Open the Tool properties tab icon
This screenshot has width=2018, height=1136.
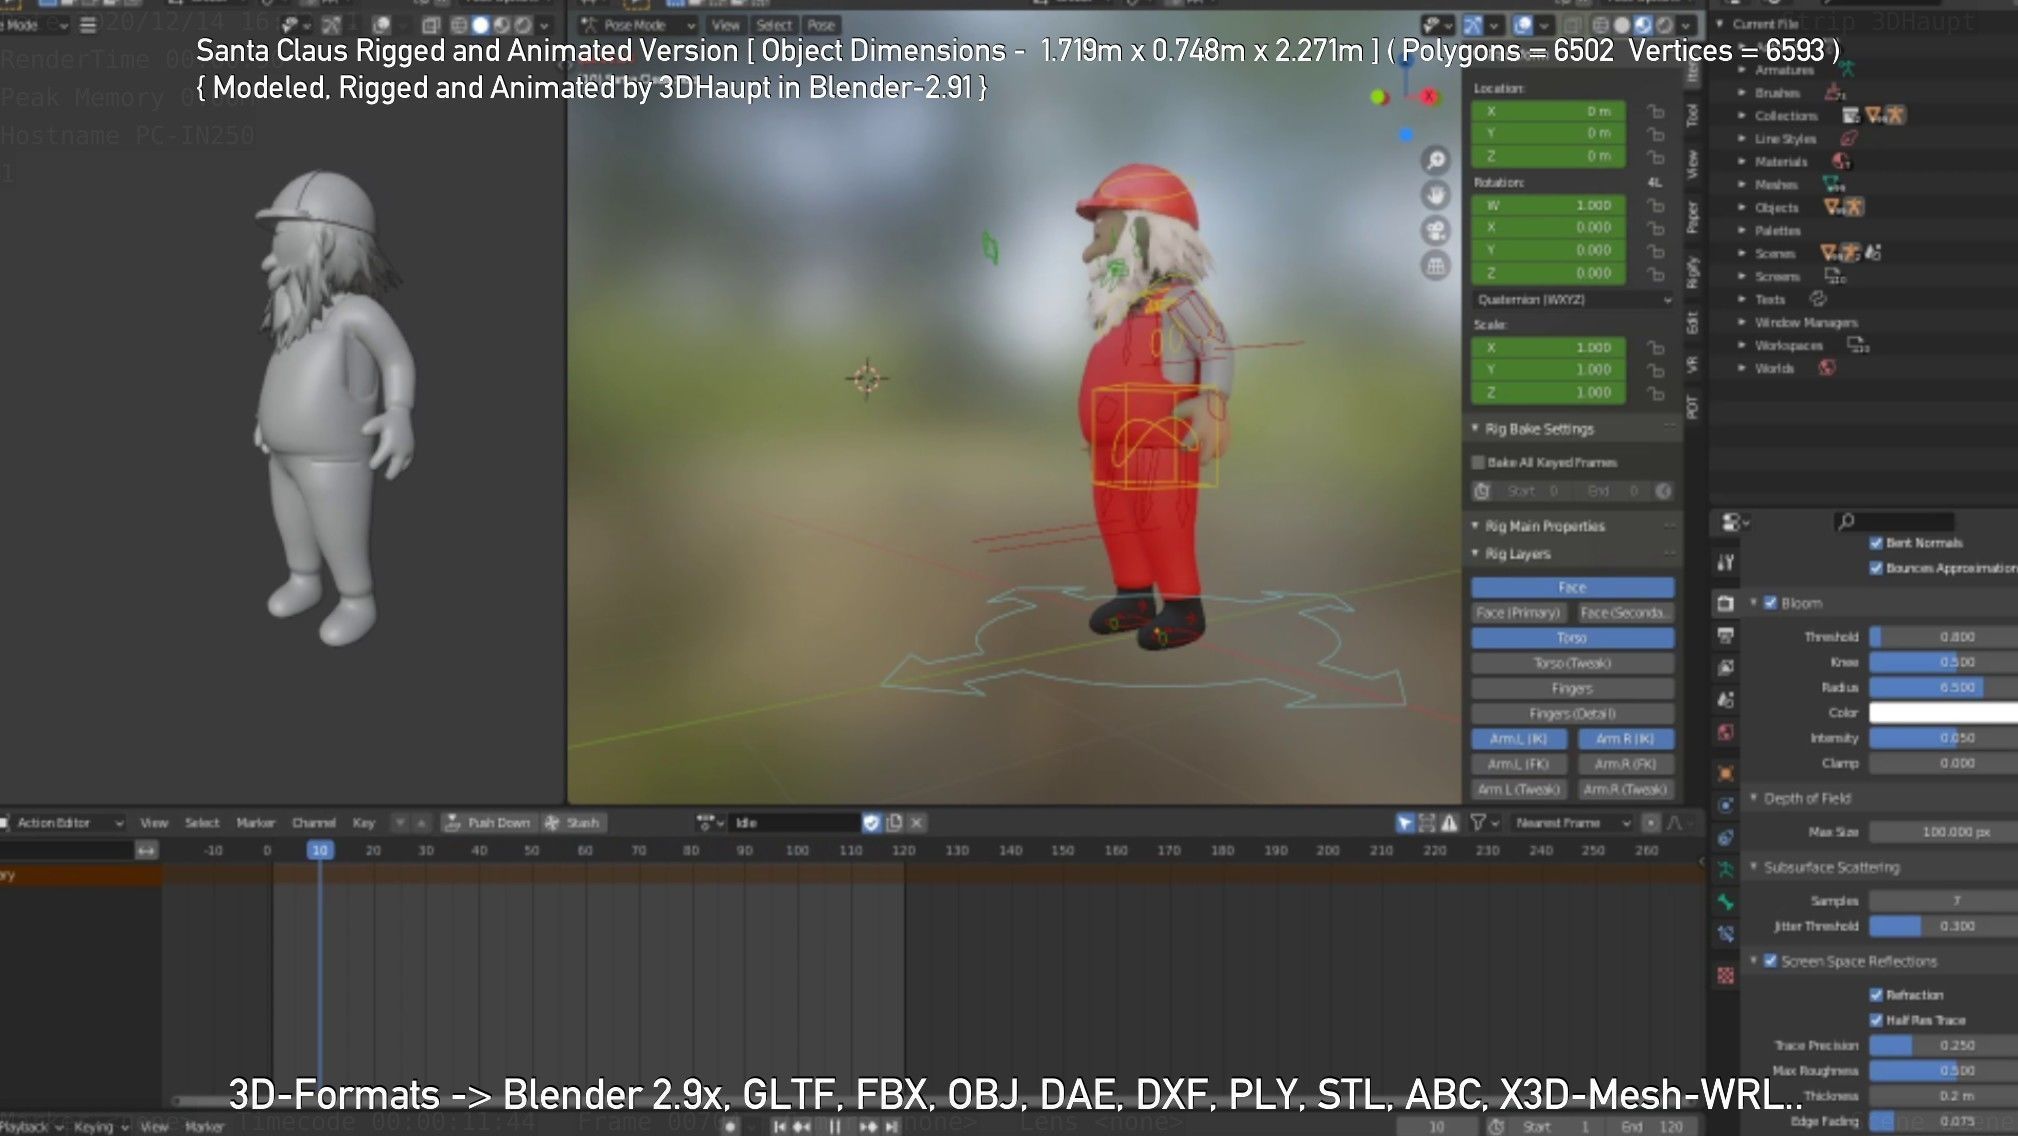tap(1726, 563)
